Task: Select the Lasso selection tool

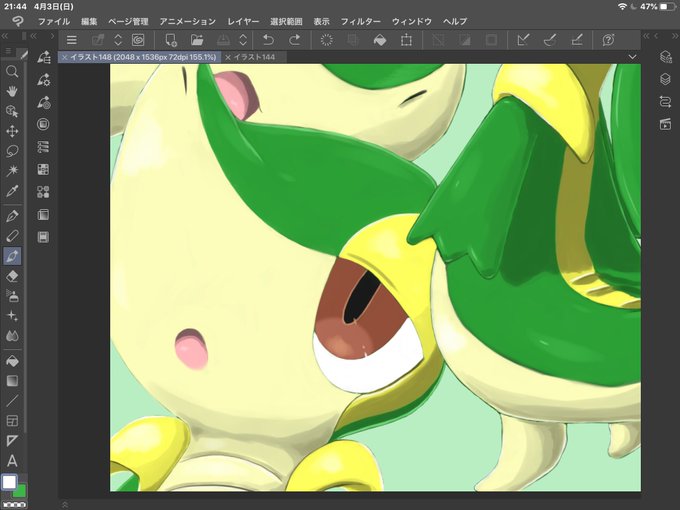Action: pyautogui.click(x=12, y=151)
